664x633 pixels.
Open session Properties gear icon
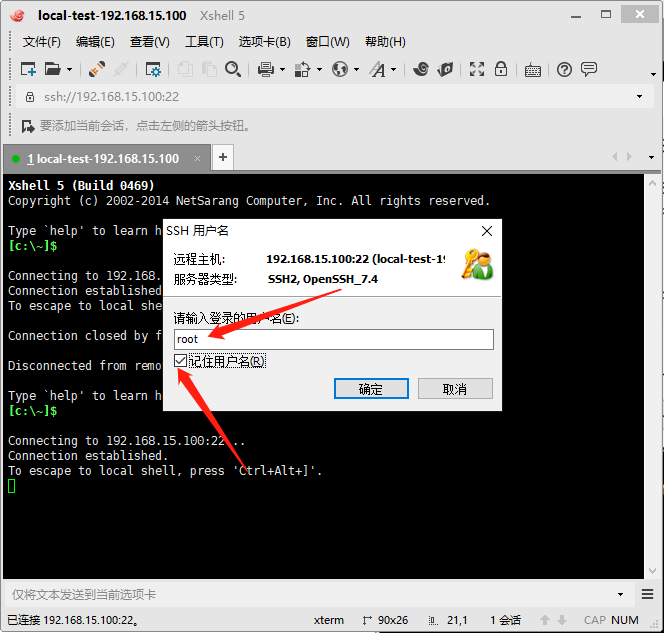[153, 69]
